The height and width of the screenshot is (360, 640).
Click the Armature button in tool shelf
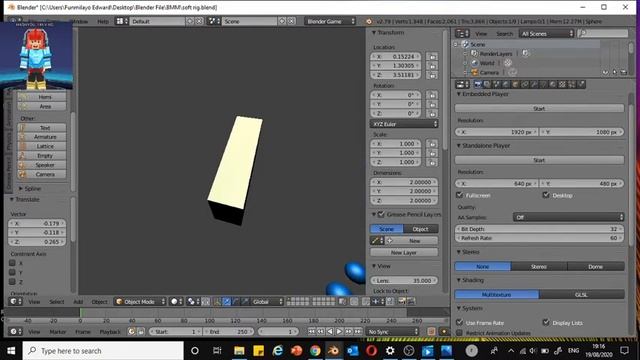42,137
